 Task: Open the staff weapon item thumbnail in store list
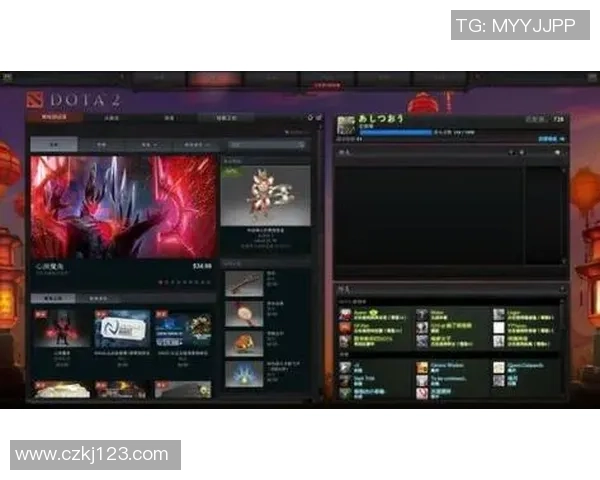pyautogui.click(x=244, y=284)
